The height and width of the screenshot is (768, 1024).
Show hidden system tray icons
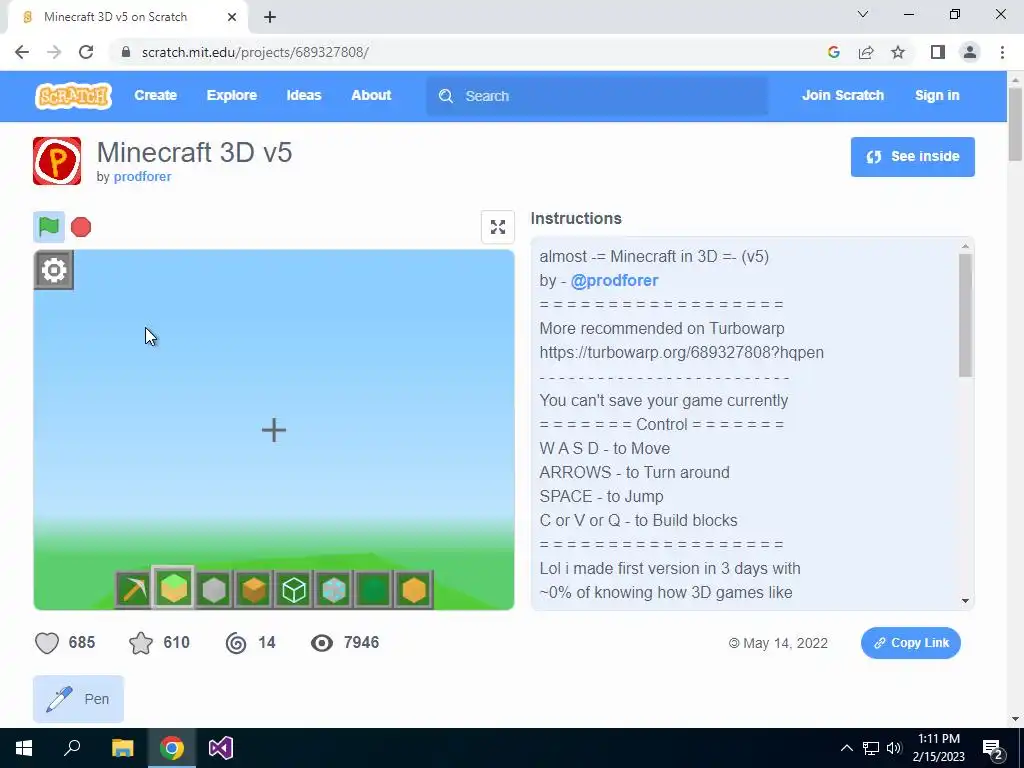(846, 748)
